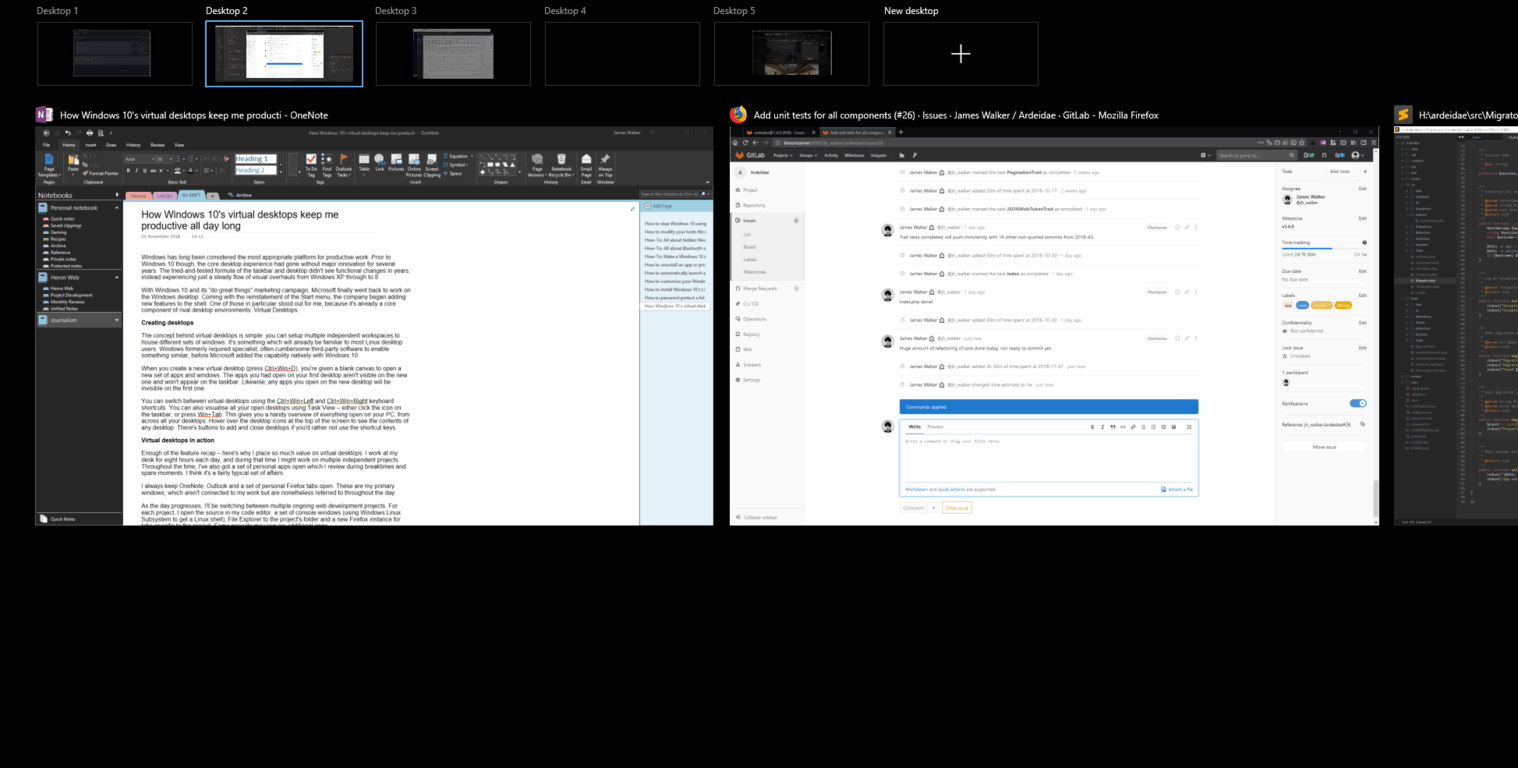Click the Bold icon in the GitLab comment toolbar
This screenshot has width=1518, height=768.
1093,427
